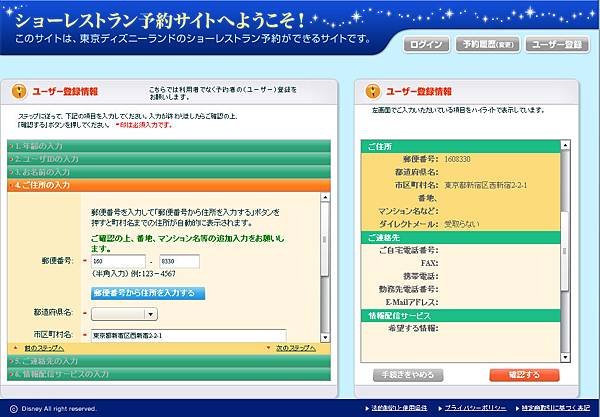
Task: Click postal code value 1608330 in summary
Action: (x=457, y=159)
